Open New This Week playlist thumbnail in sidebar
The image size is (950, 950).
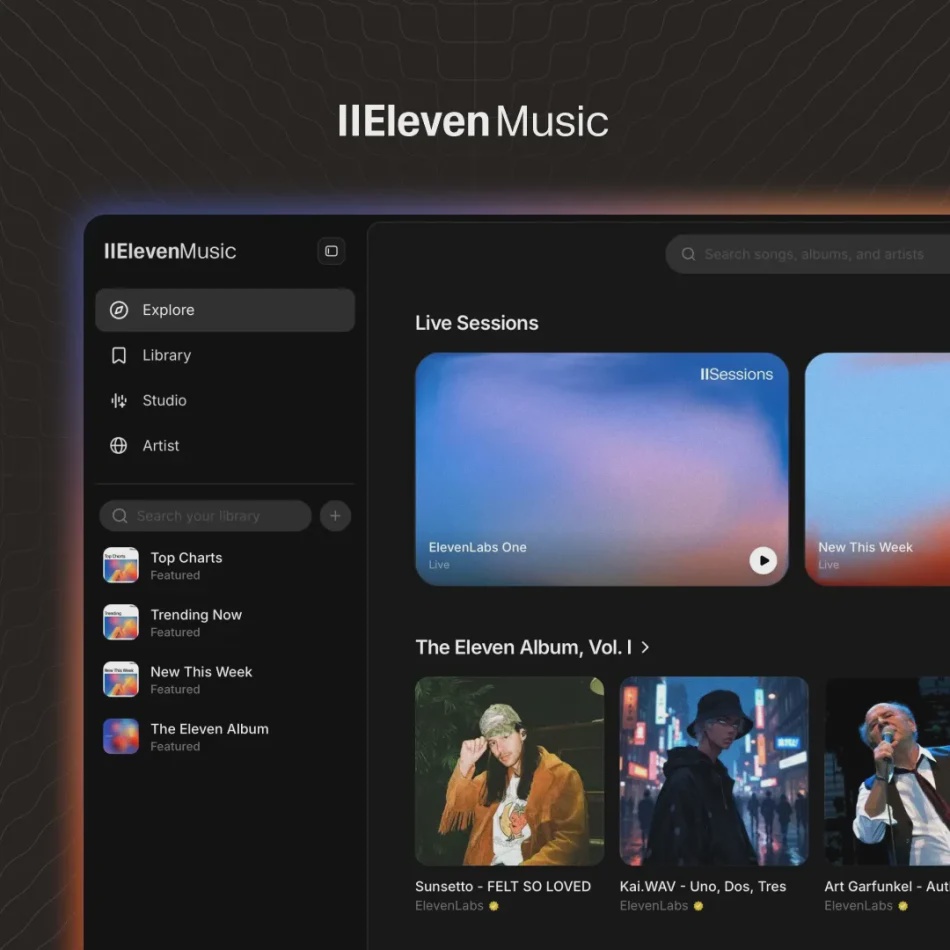pyautogui.click(x=121, y=679)
